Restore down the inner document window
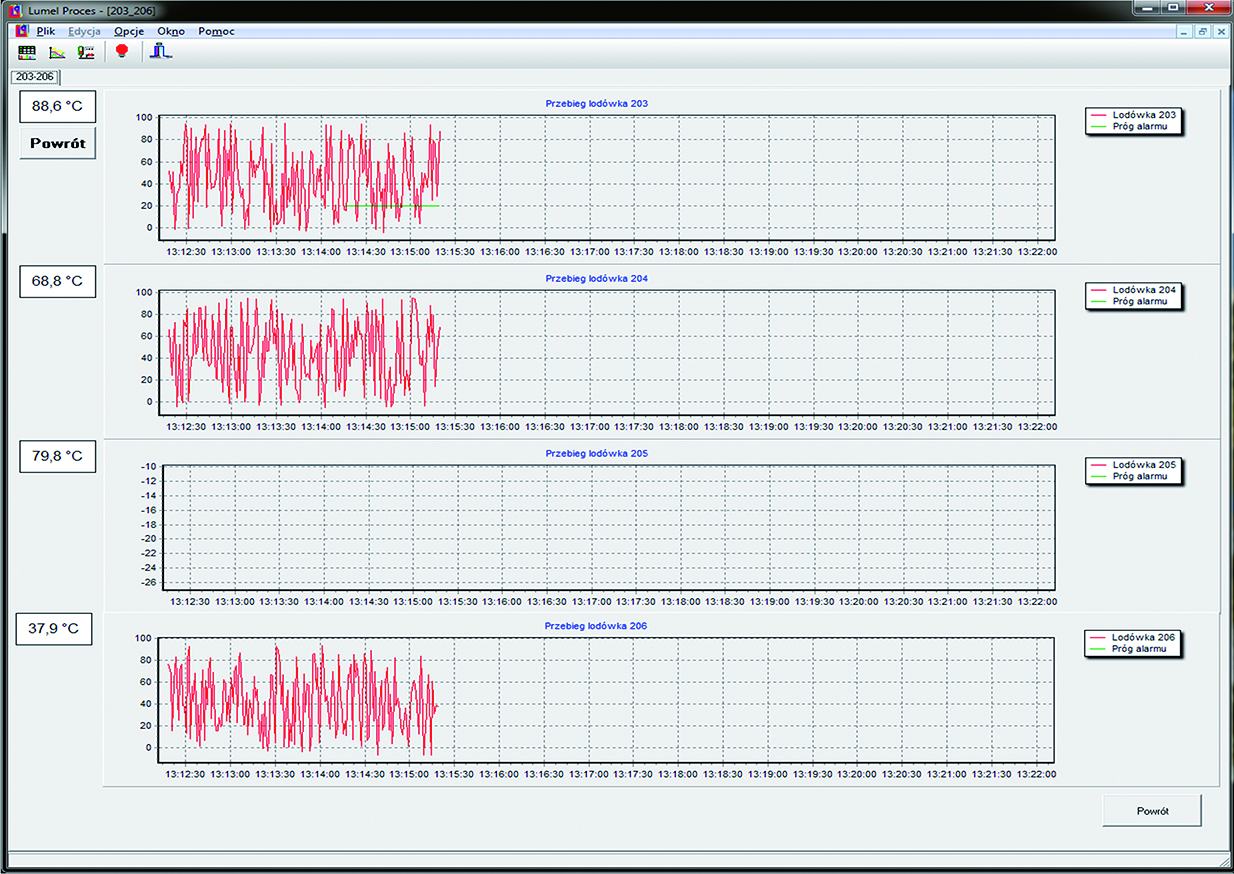 point(1203,31)
